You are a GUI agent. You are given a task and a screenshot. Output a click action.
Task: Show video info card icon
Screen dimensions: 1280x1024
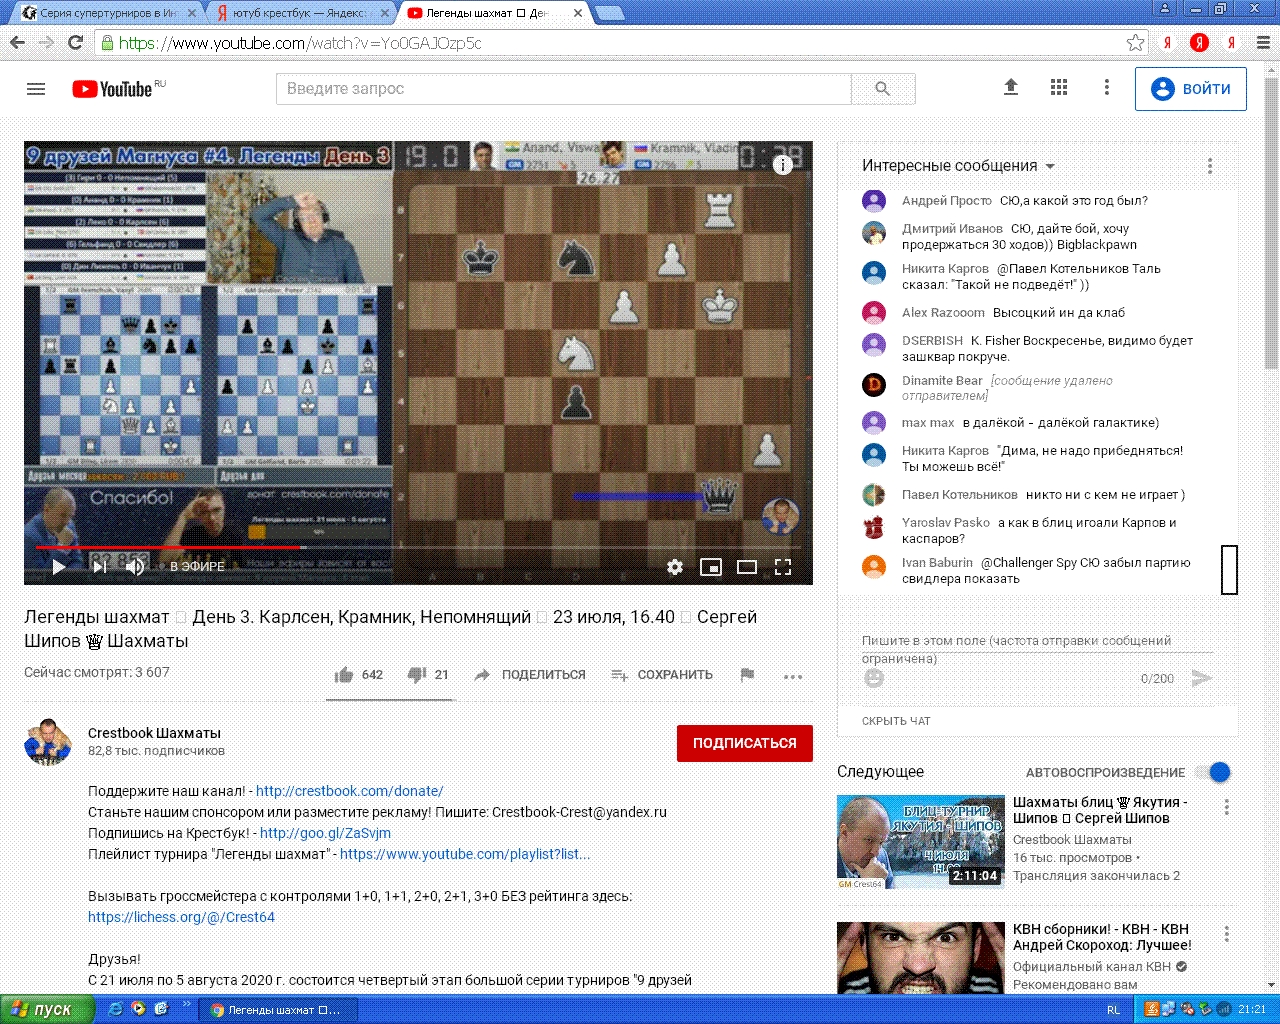pyautogui.click(x=783, y=165)
